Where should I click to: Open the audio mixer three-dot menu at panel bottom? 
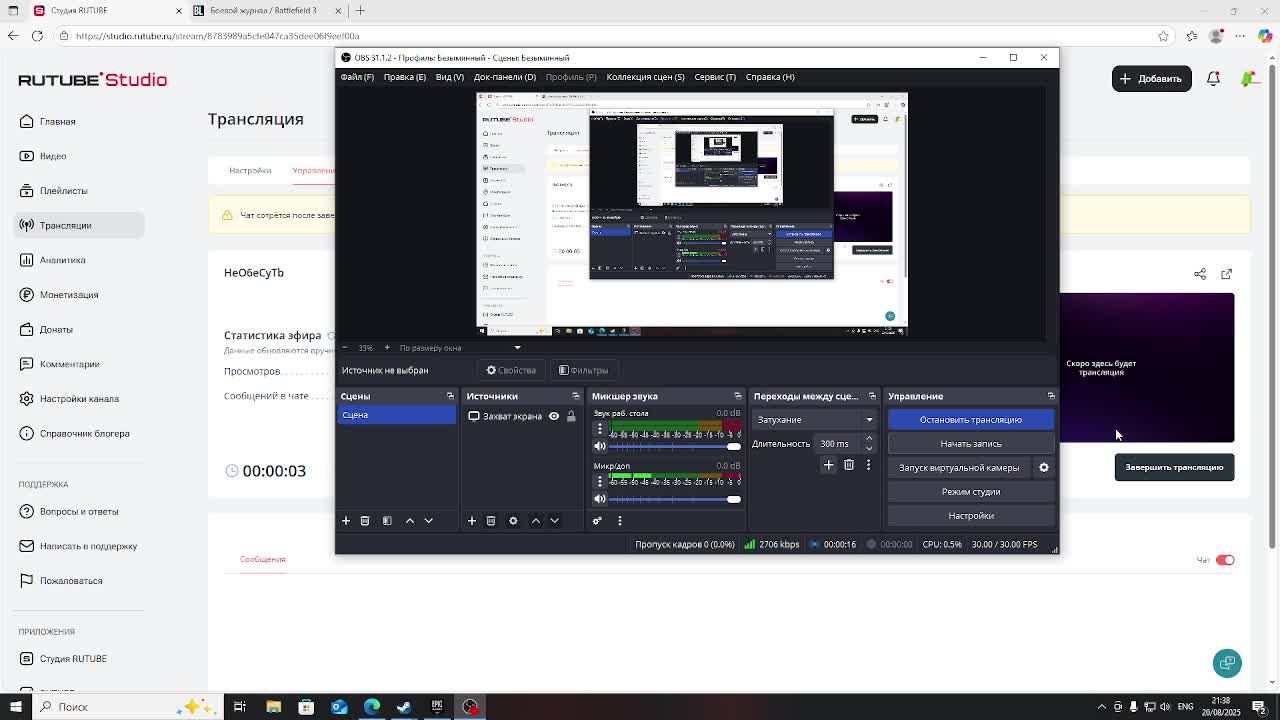pos(620,521)
